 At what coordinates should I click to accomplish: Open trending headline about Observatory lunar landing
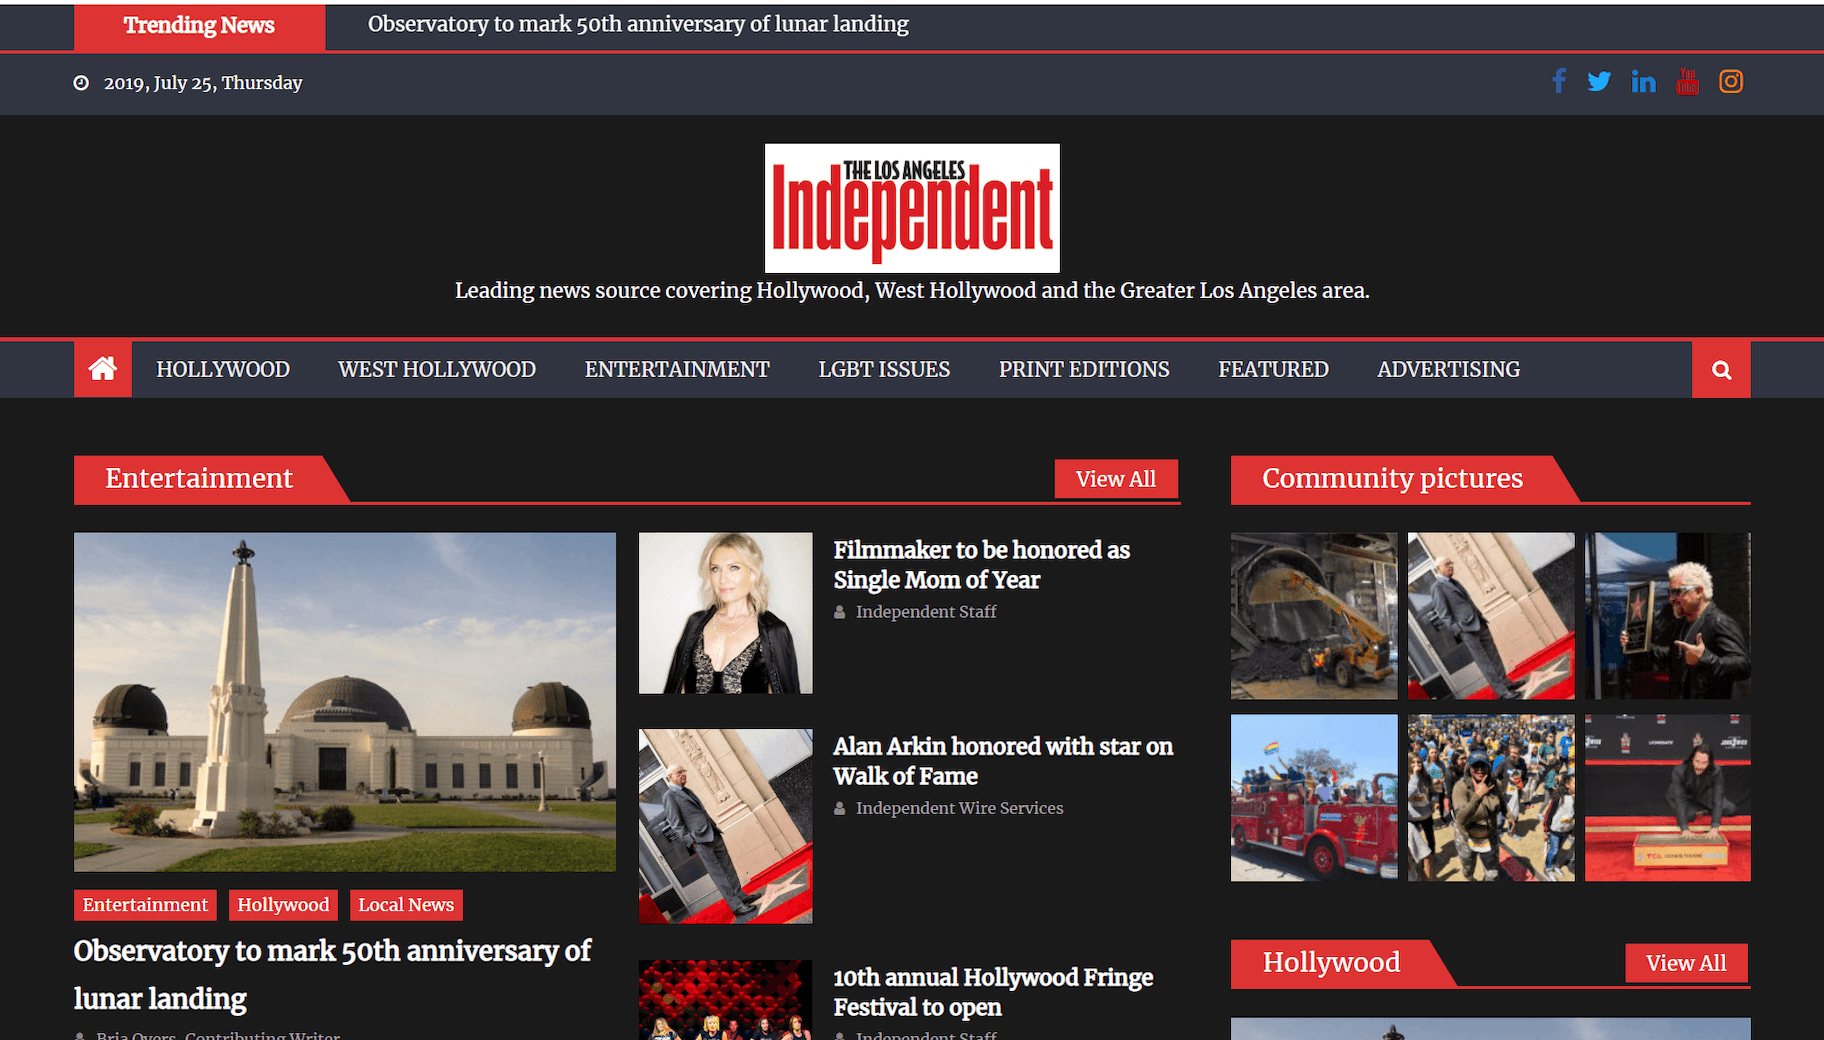[638, 24]
